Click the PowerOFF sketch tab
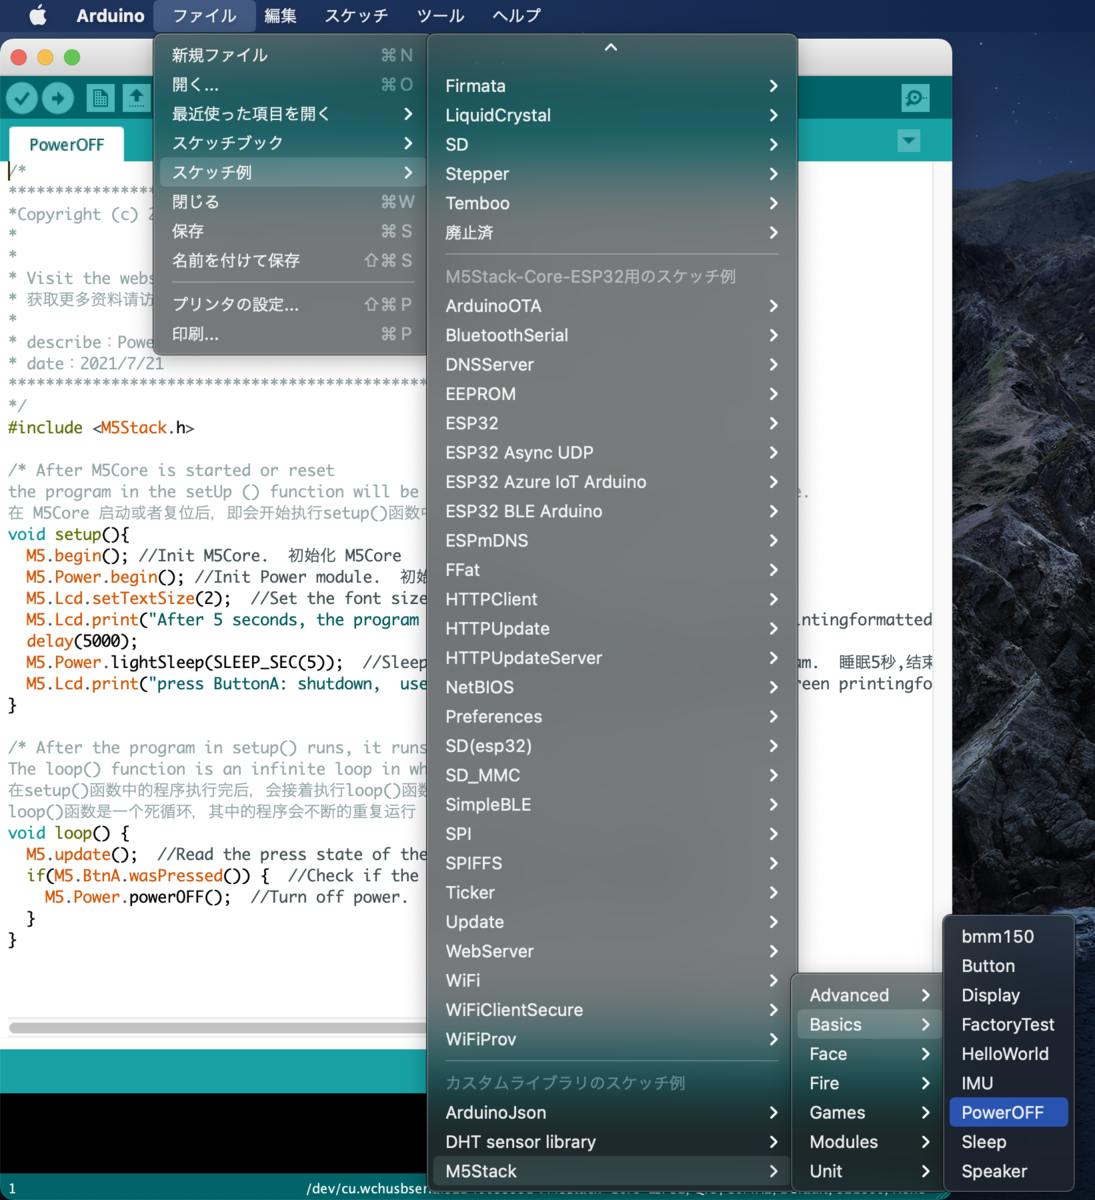Screen dimensions: 1095x1200 [x=65, y=144]
